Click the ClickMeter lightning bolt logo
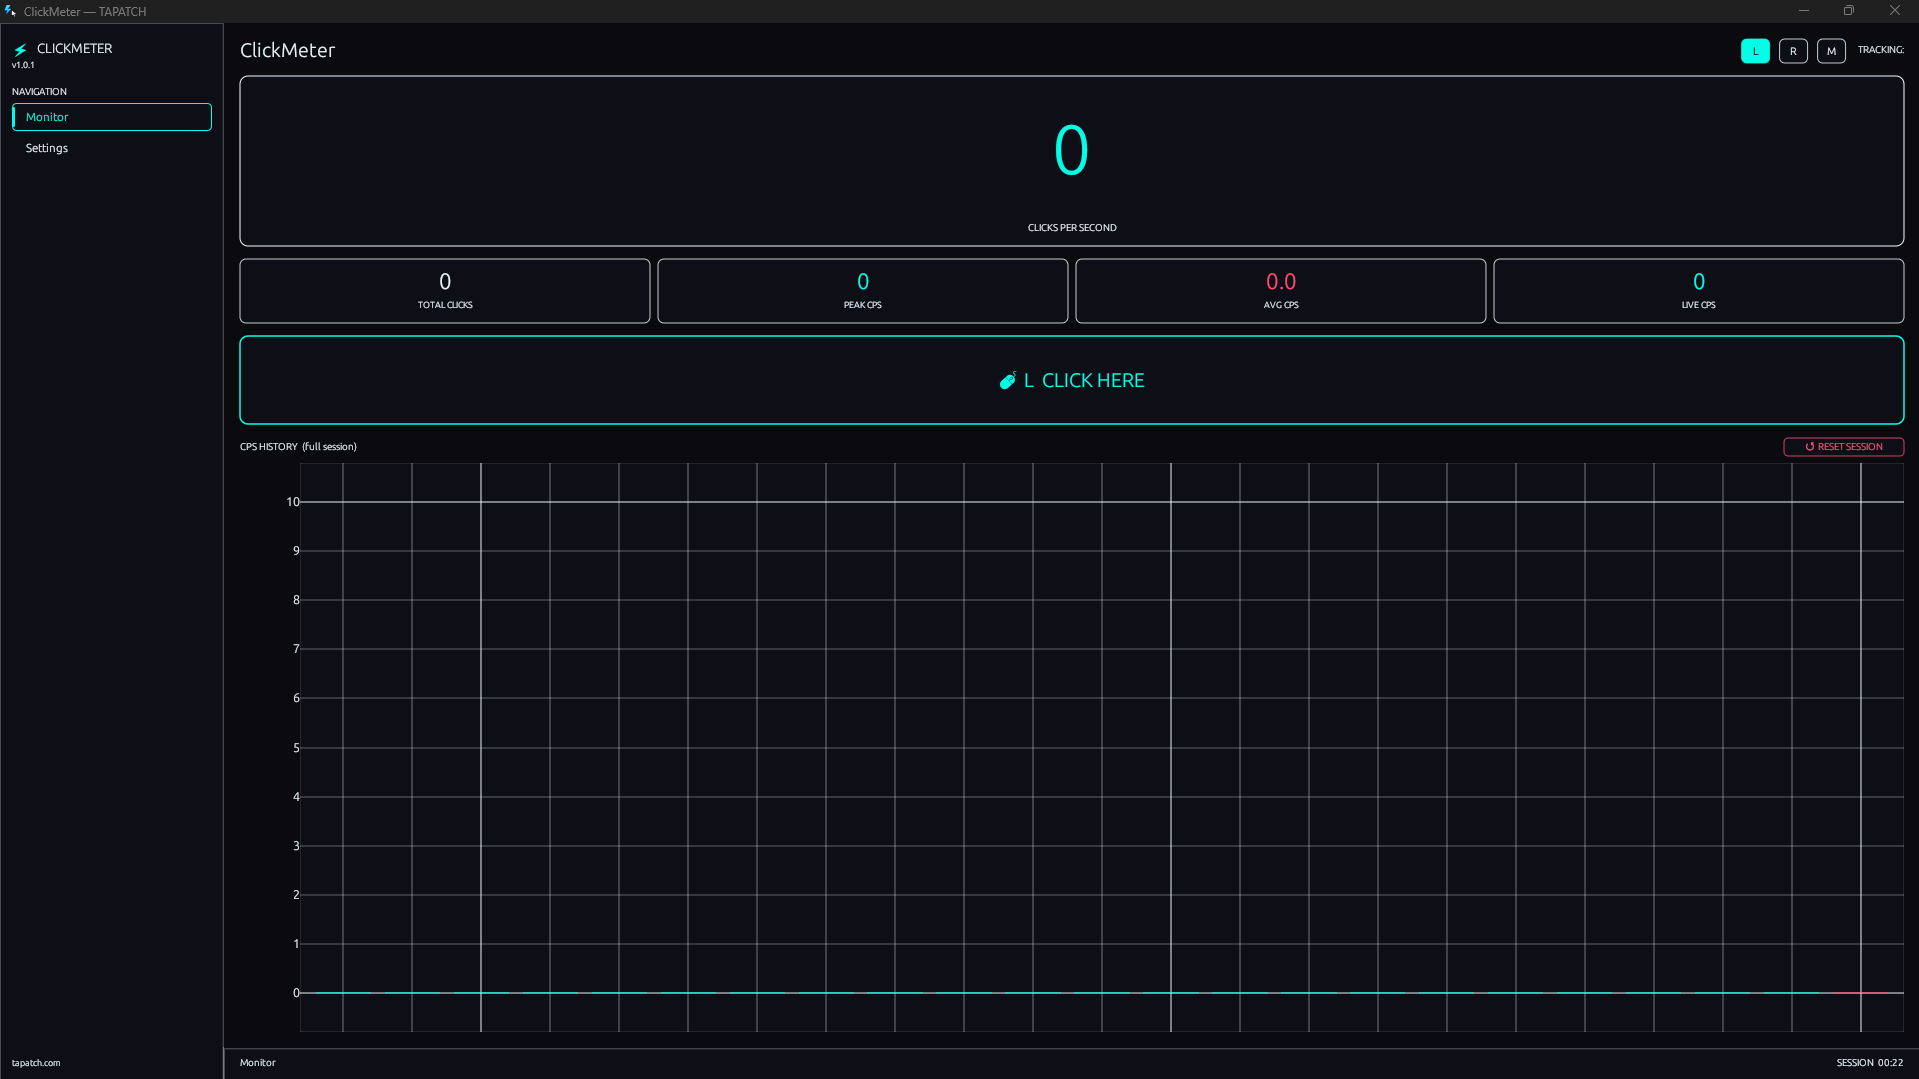 coord(20,49)
